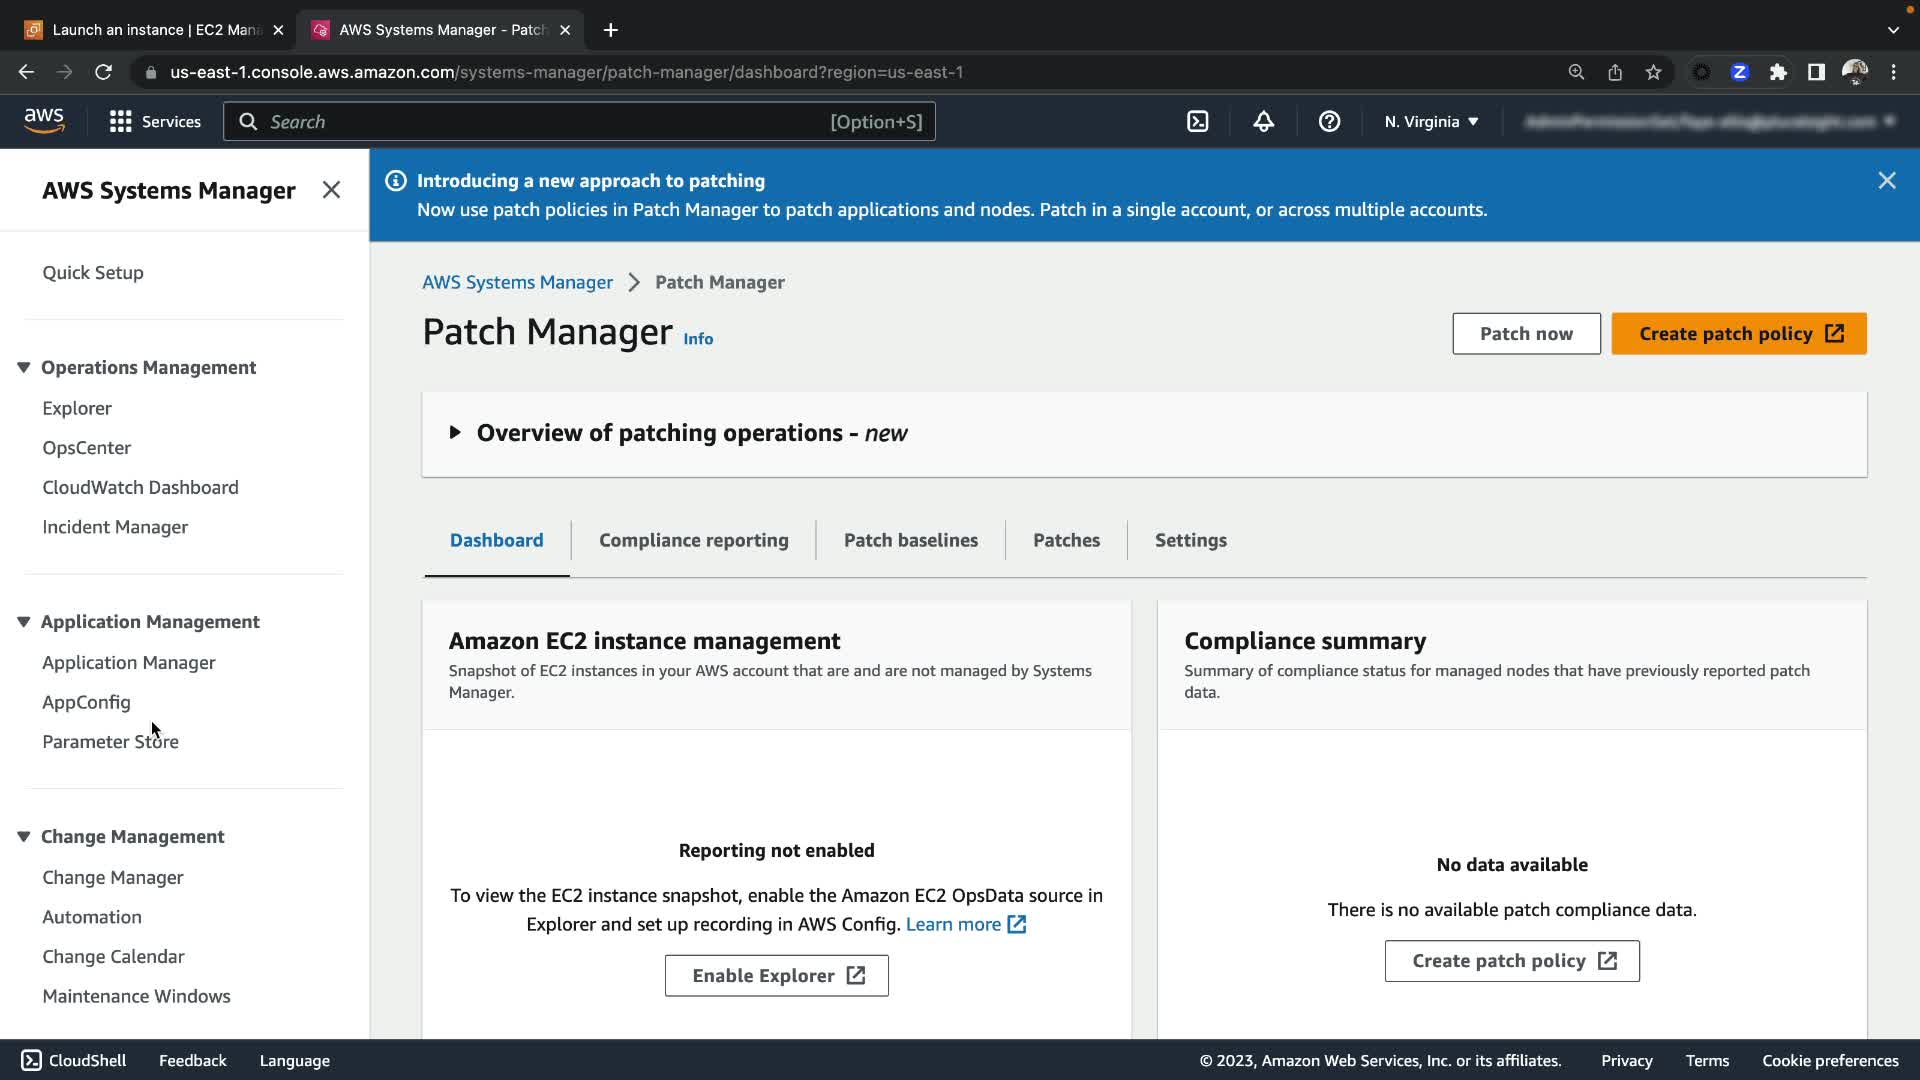Collapse the Change Management section
This screenshot has height=1080, width=1920.
(x=24, y=837)
